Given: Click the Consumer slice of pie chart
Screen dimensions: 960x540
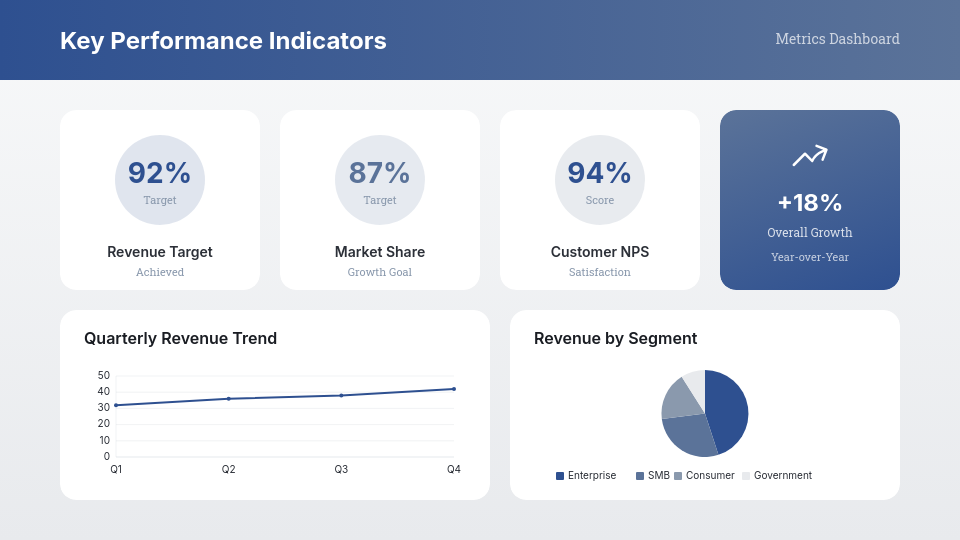Looking at the screenshot, I should pos(680,399).
